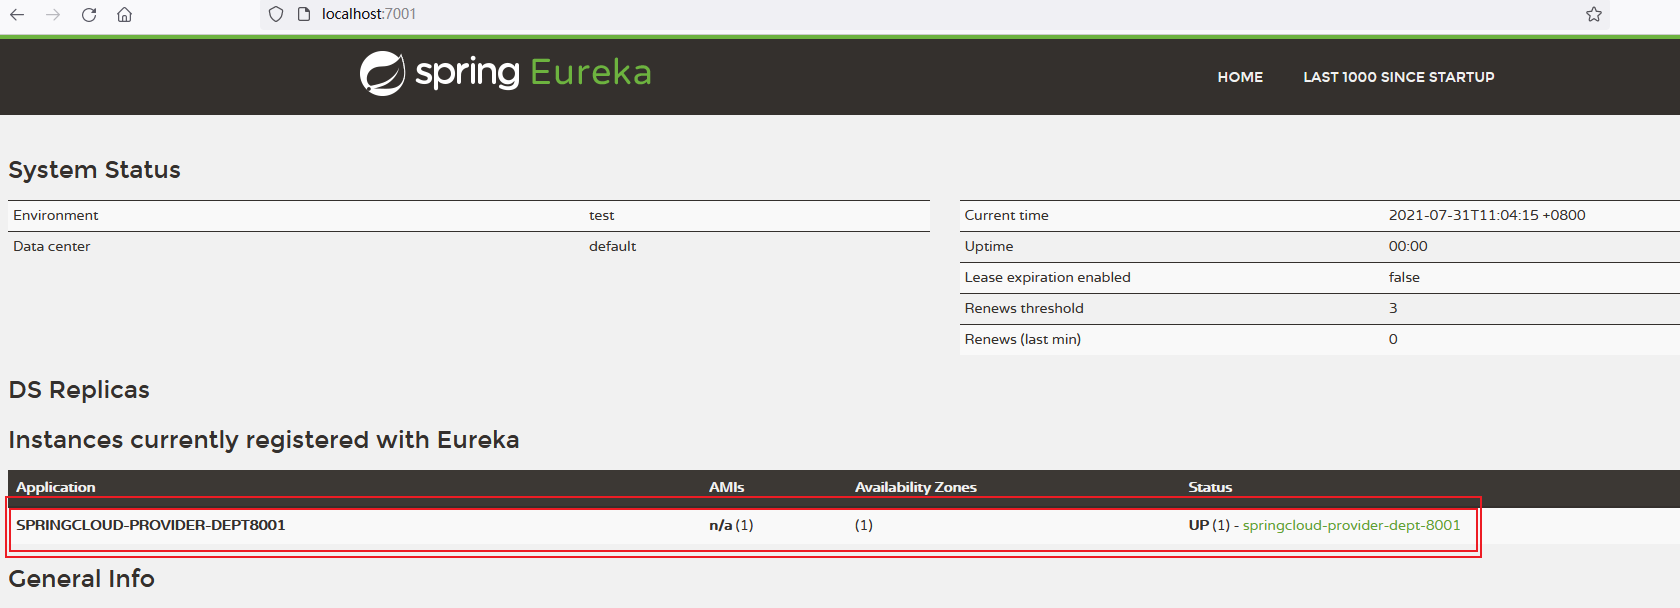Click the n/a (1) AMIs cell
The height and width of the screenshot is (608, 1680).
(x=731, y=525)
